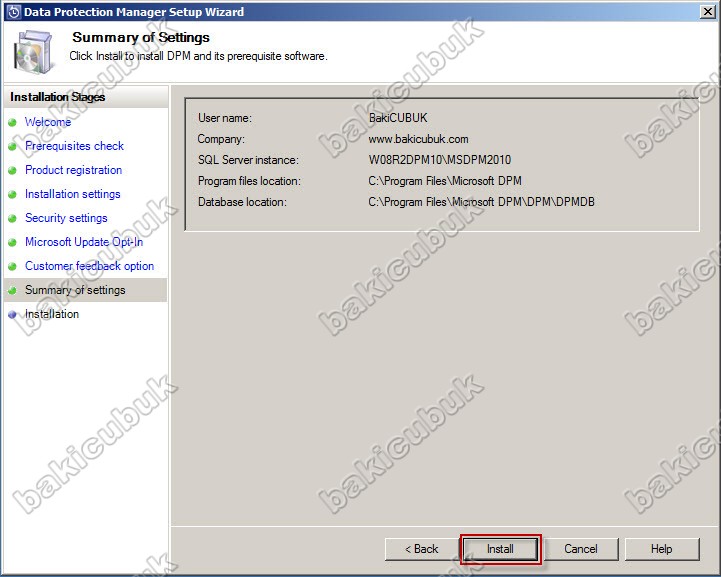Click green dot beside Microsoft Update Opt-In
The width and height of the screenshot is (721, 577).
coord(12,242)
